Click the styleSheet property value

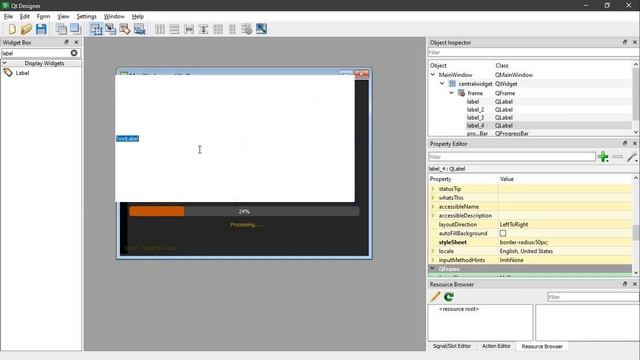(x=565, y=242)
